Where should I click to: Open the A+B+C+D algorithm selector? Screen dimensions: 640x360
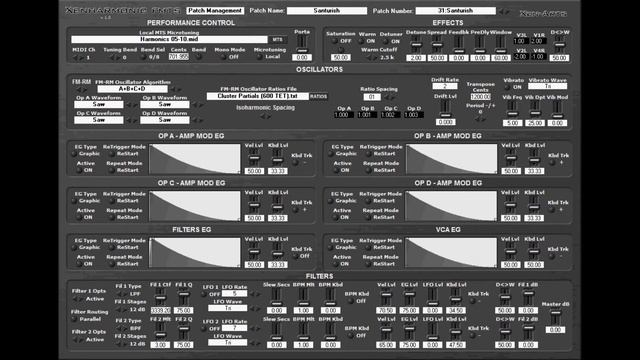(132, 89)
